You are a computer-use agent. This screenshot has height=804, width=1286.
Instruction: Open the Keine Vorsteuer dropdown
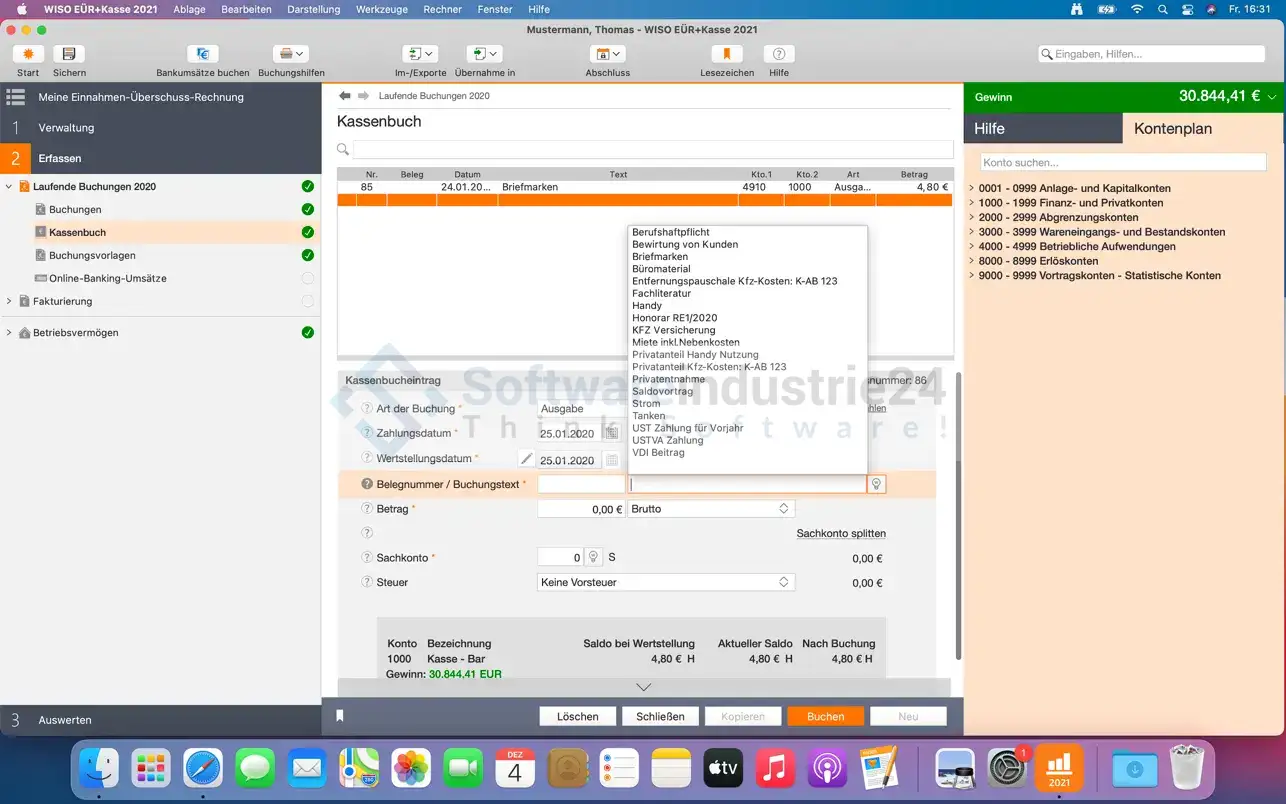[666, 582]
